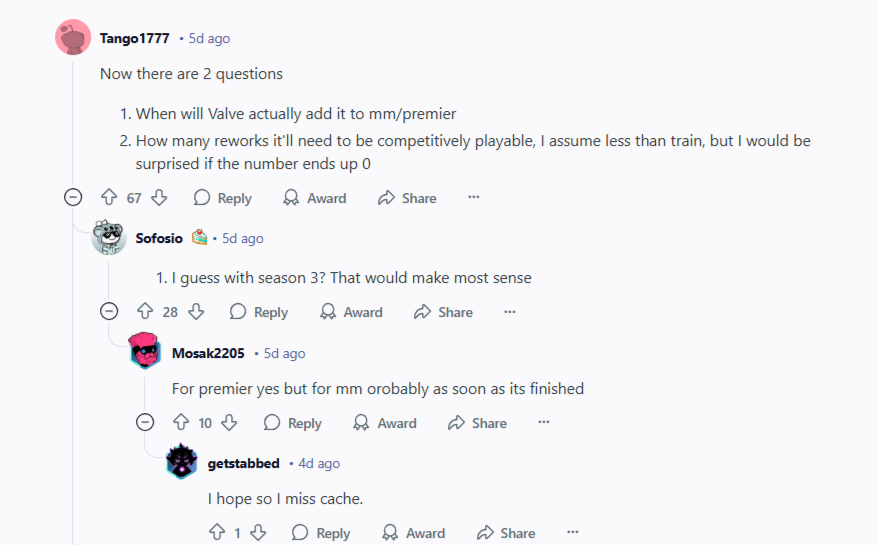
Task: Collapse Sofosio's reply thread
Action: [109, 312]
